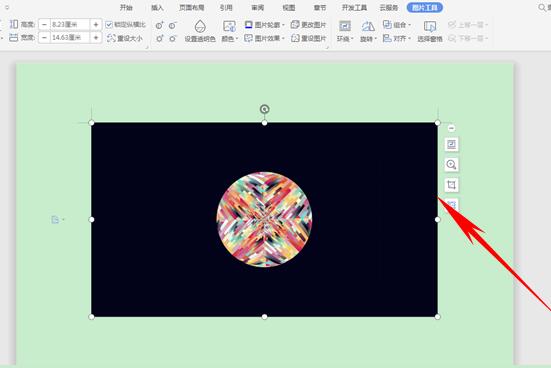Click the 更改图片 change picture button

tap(309, 25)
